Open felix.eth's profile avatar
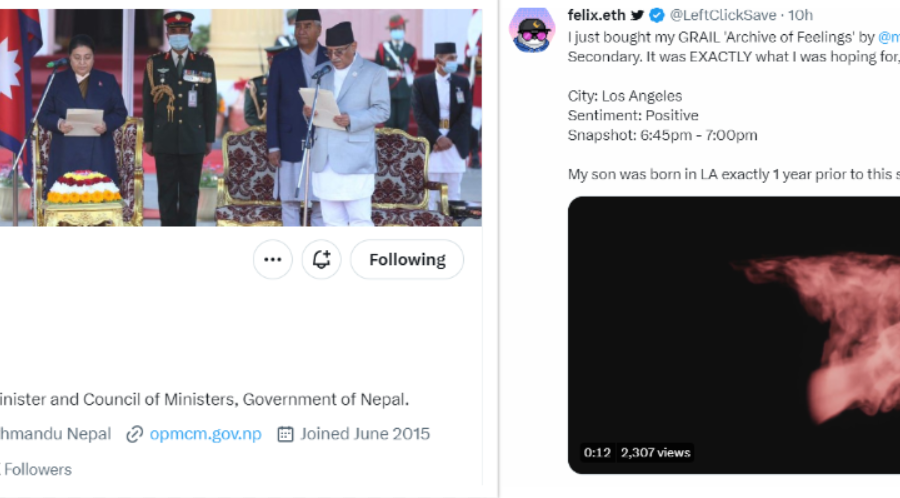The height and width of the screenshot is (498, 900). pos(532,29)
